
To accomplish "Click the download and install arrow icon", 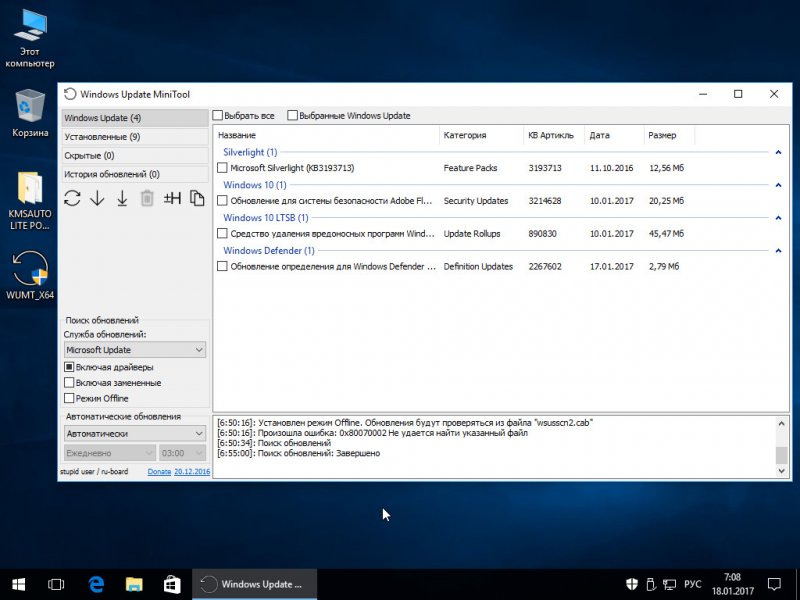I will (x=122, y=198).
